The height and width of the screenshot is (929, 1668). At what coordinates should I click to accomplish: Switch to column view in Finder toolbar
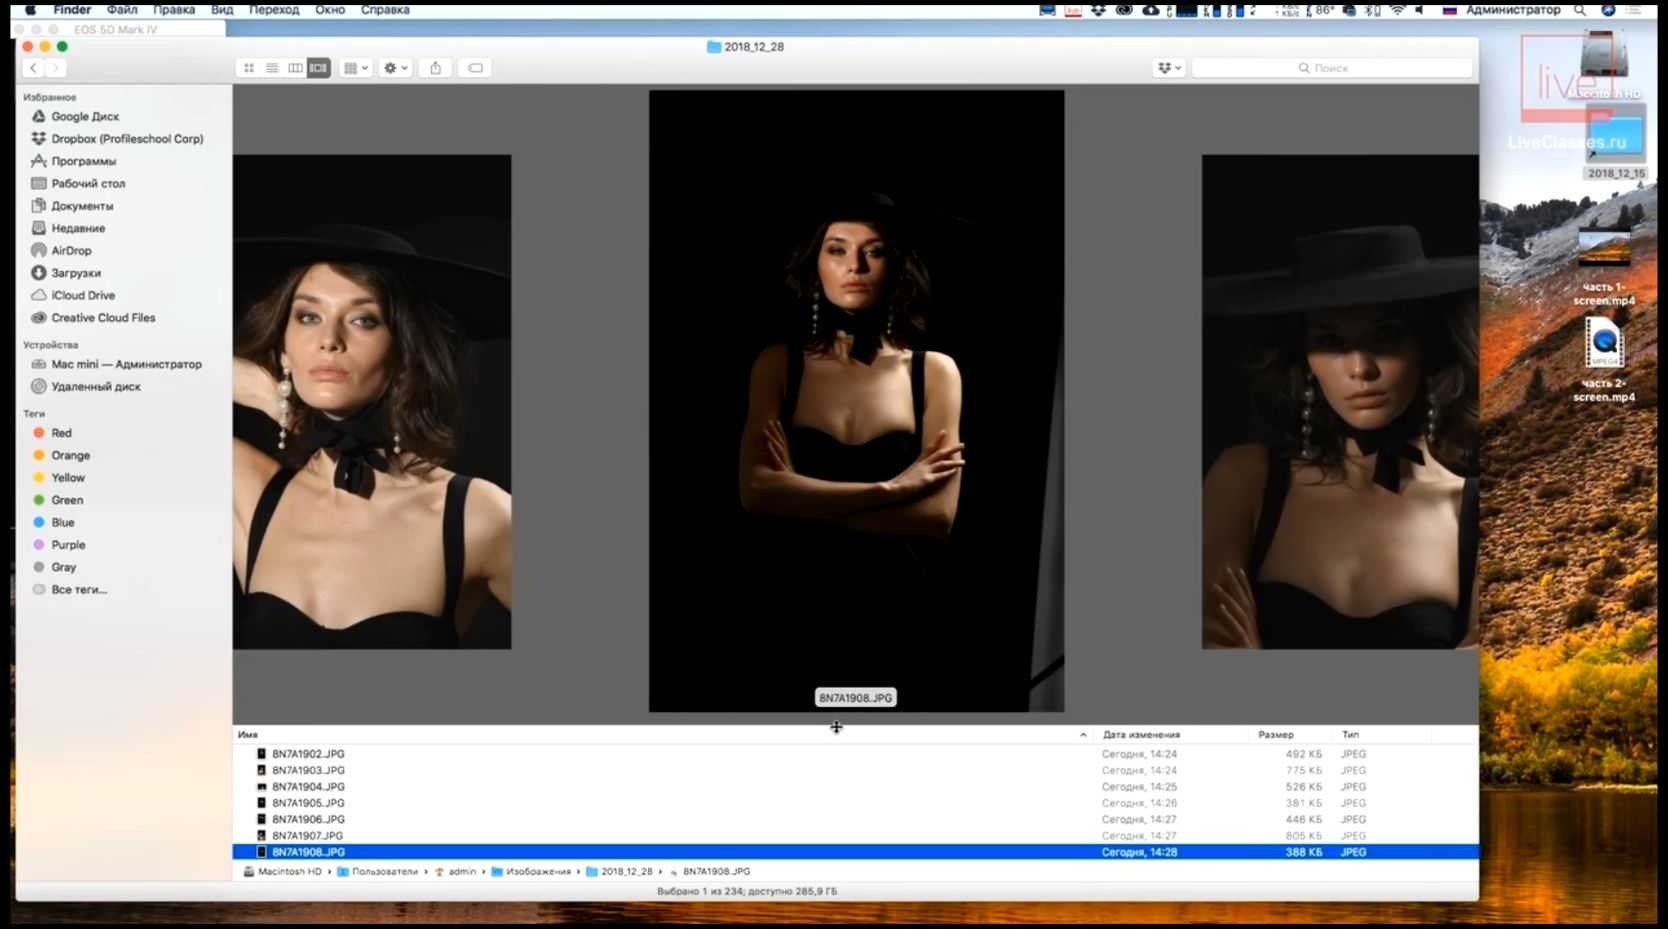295,68
